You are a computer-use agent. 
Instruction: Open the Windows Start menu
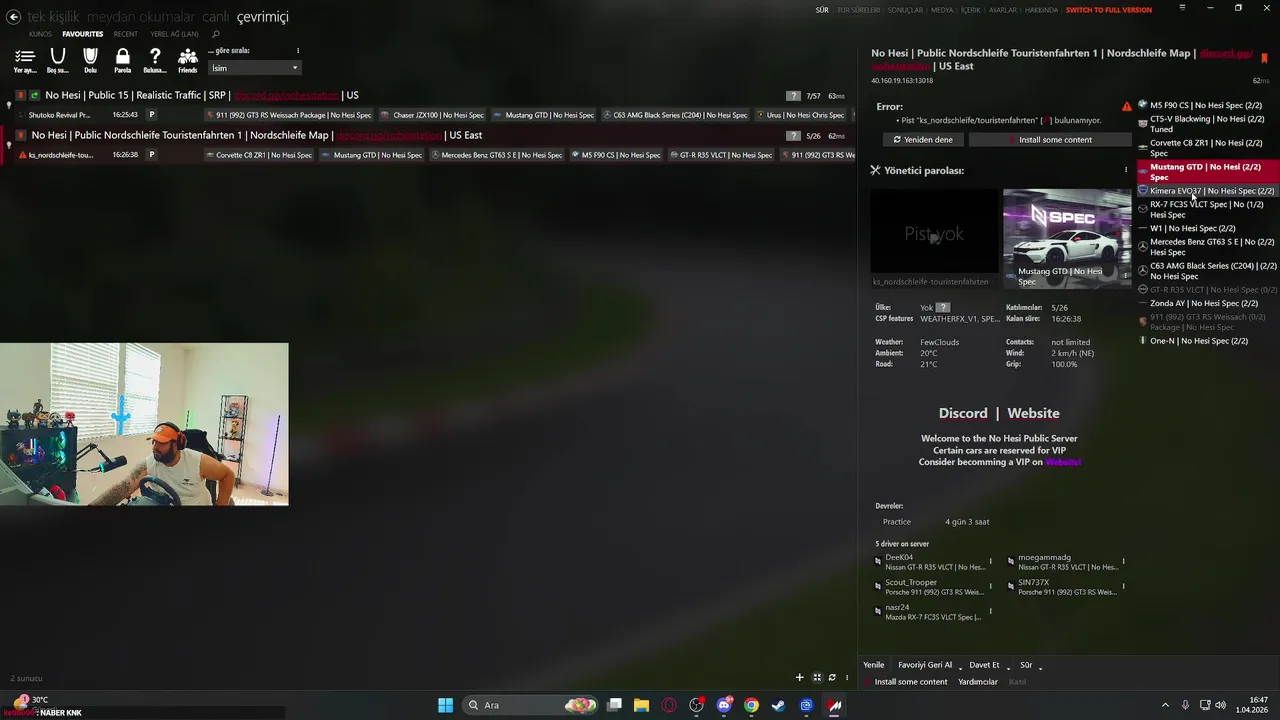point(445,705)
